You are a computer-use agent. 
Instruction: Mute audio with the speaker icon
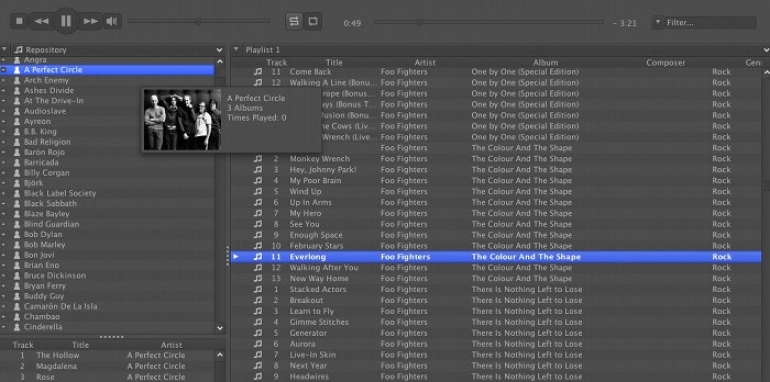pos(112,21)
